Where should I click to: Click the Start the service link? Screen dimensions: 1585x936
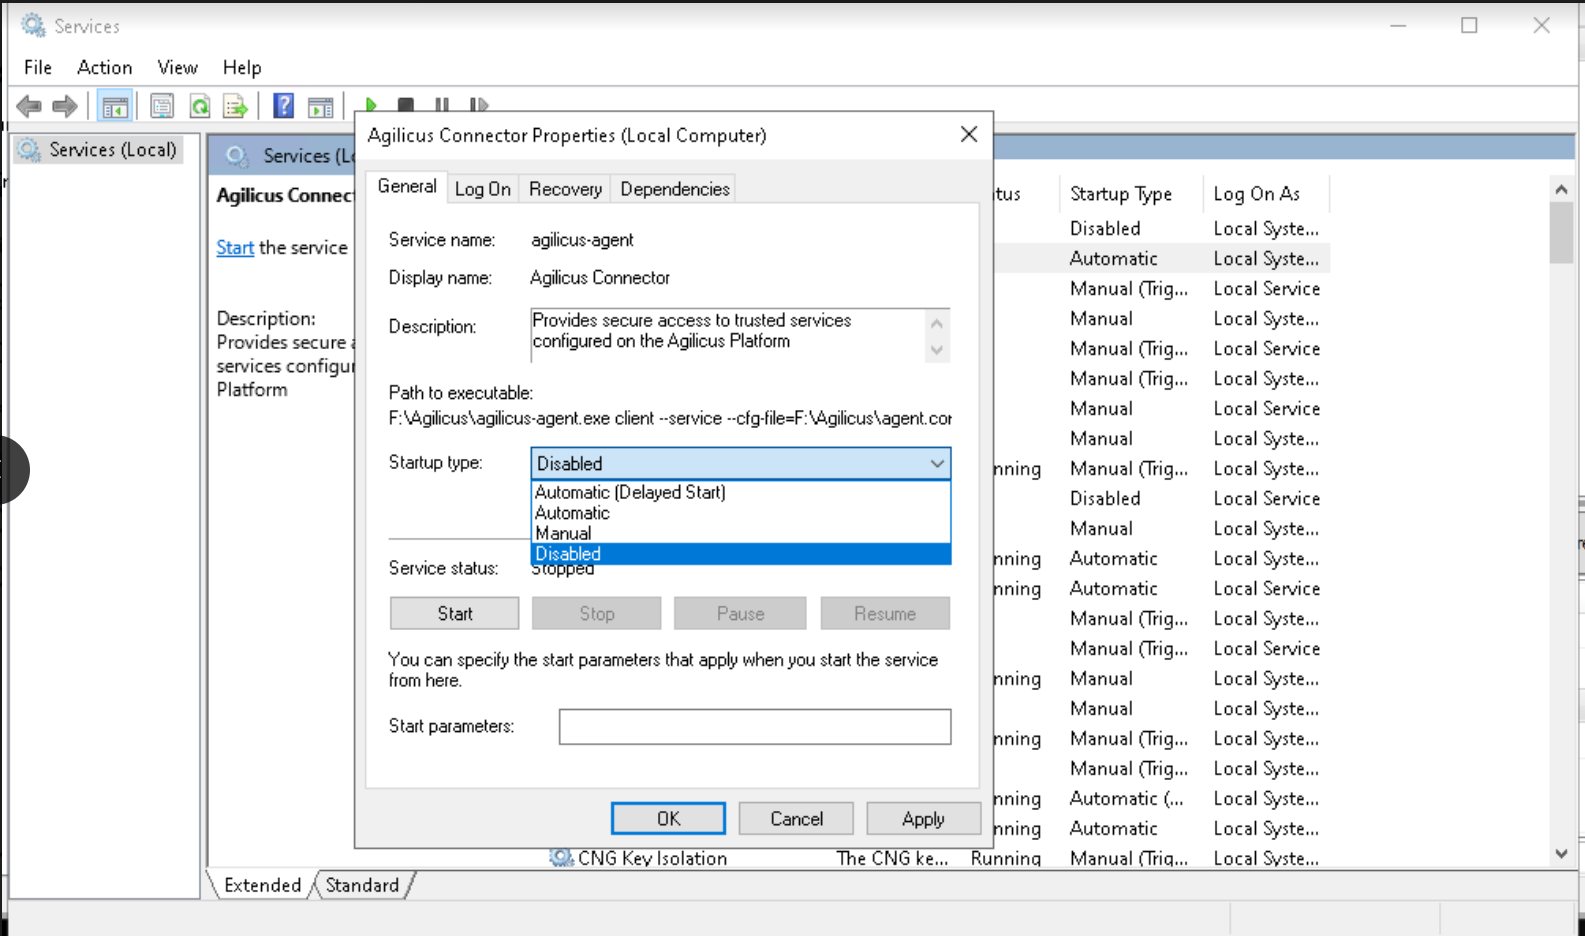point(235,247)
